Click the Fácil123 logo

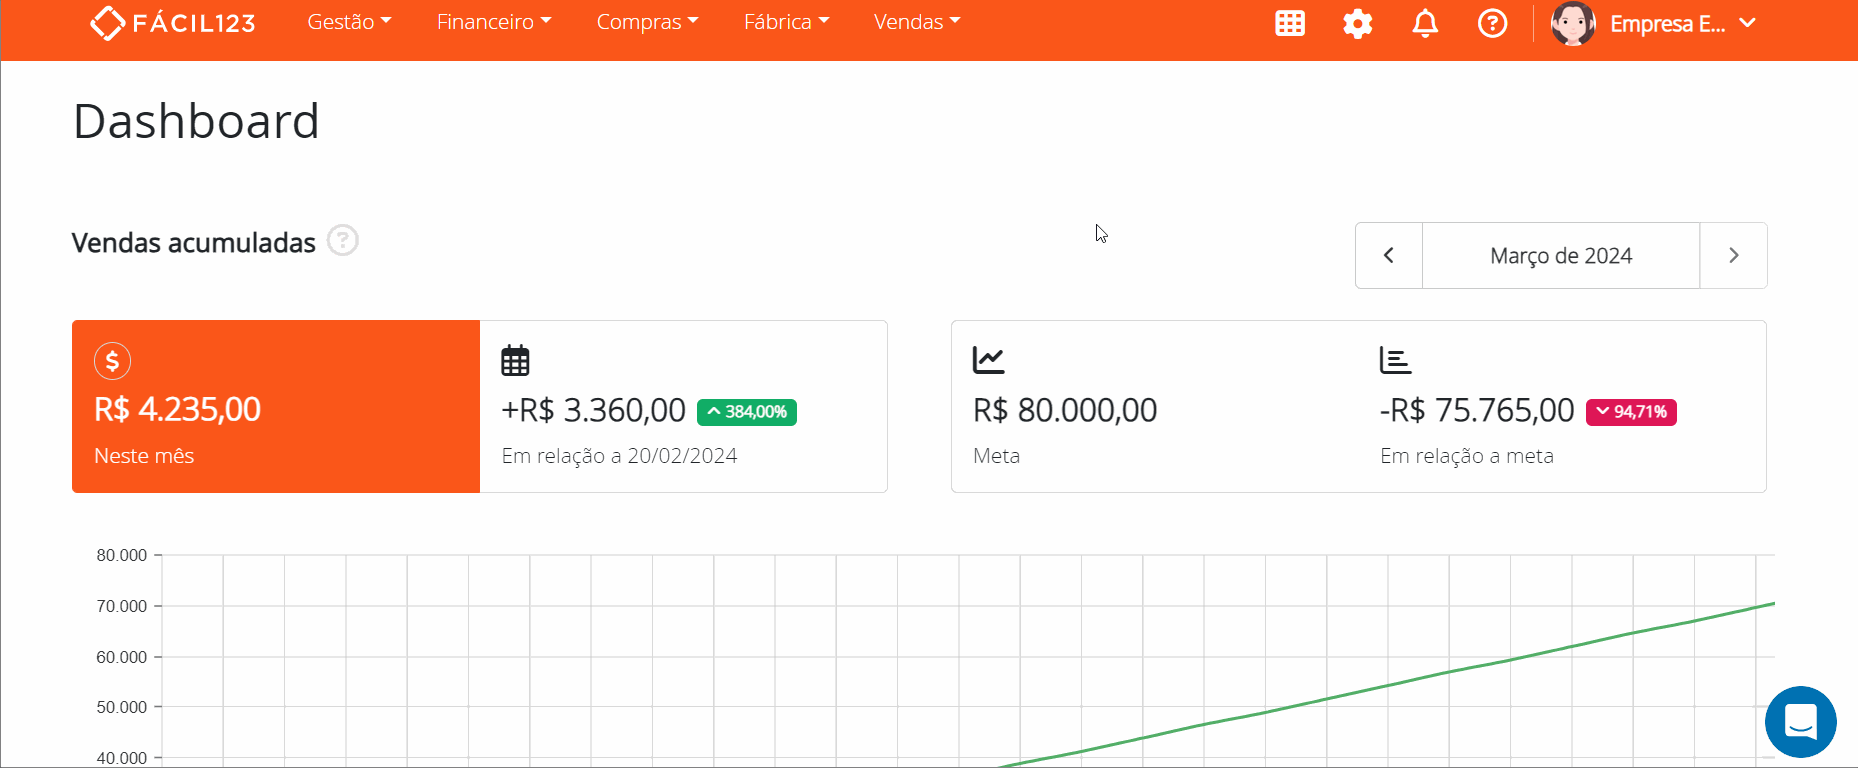pos(173,23)
